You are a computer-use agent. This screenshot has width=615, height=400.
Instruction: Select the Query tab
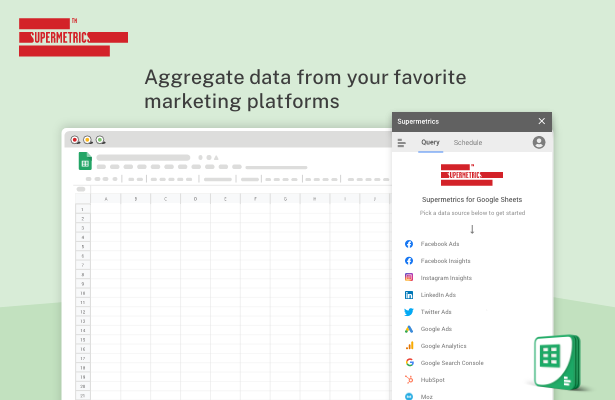point(430,143)
